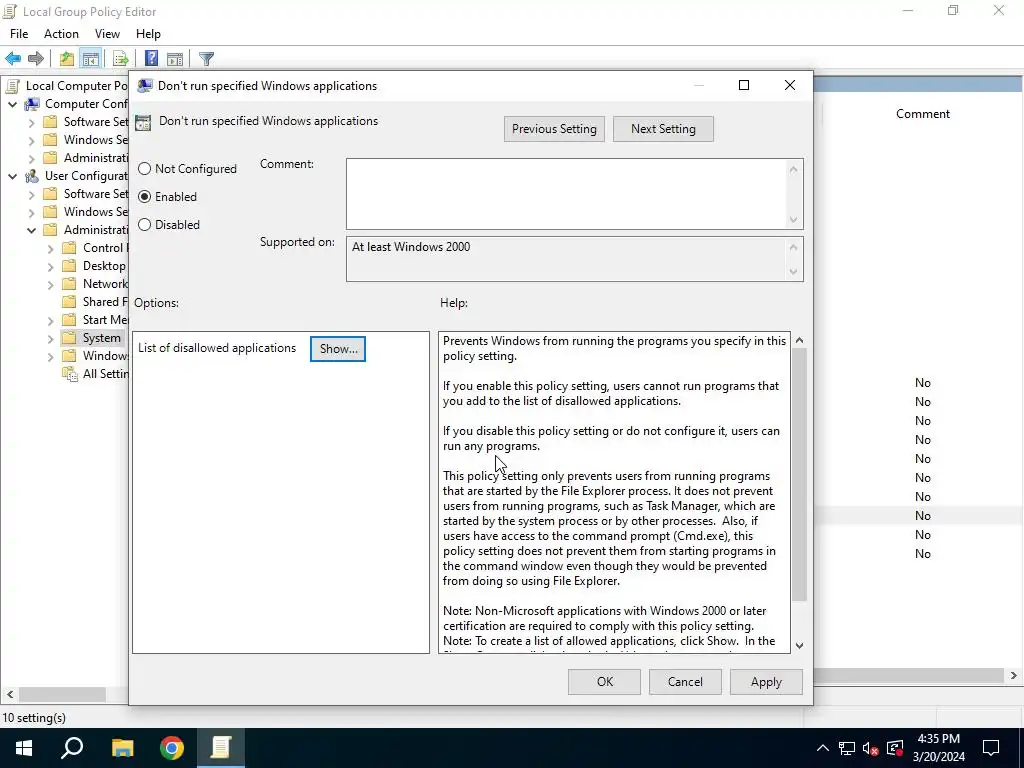Viewport: 1024px width, 768px height.
Task: Click the Back arrow toolbar icon
Action: coord(13,59)
